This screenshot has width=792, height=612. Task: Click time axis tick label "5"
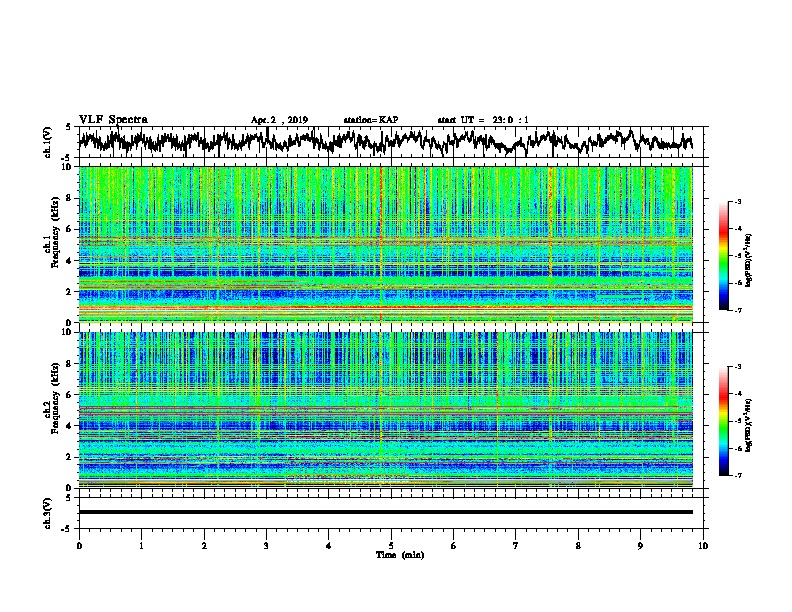pos(391,546)
